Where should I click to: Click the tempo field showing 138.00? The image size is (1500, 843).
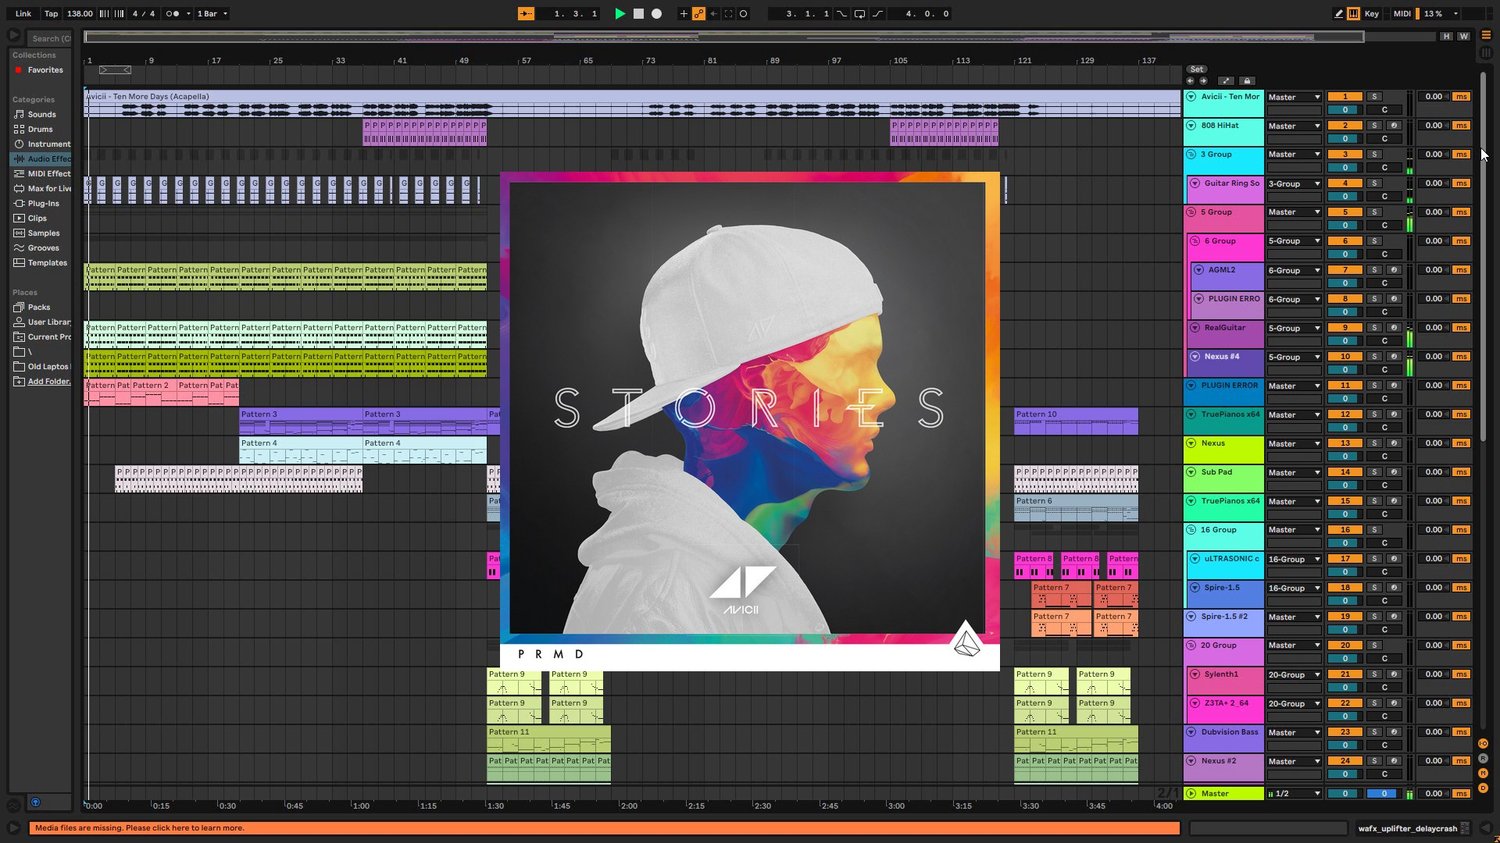click(x=80, y=14)
